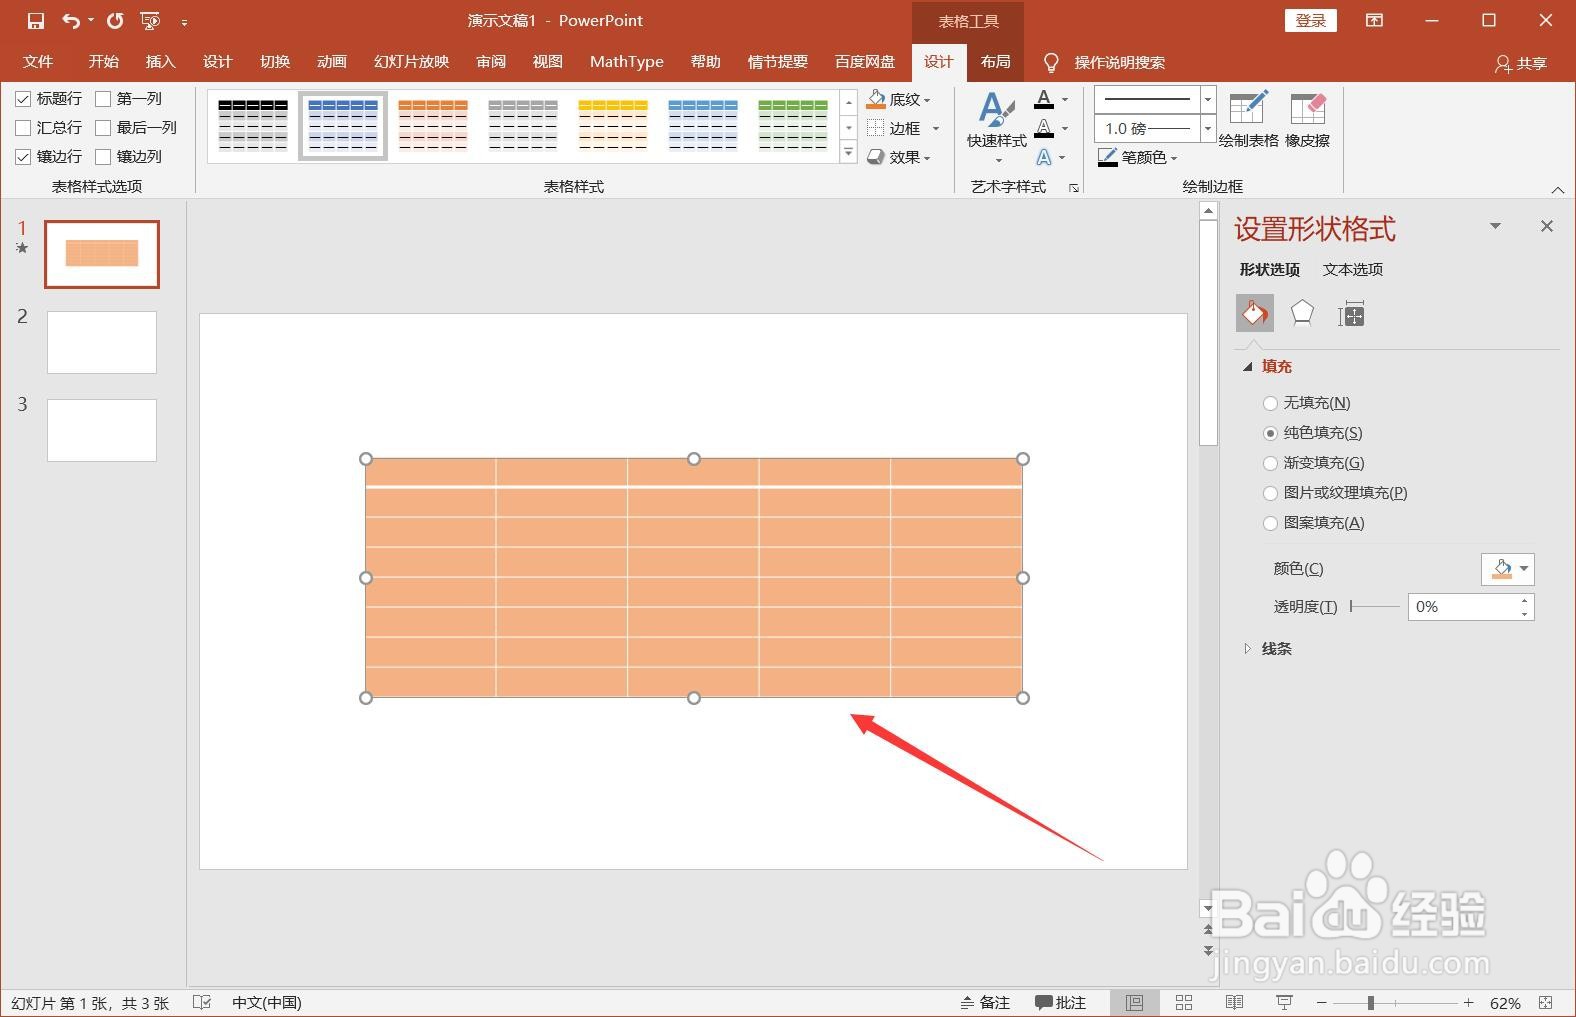Open the Shading (底纹) paint bucket

pyautogui.click(x=898, y=99)
